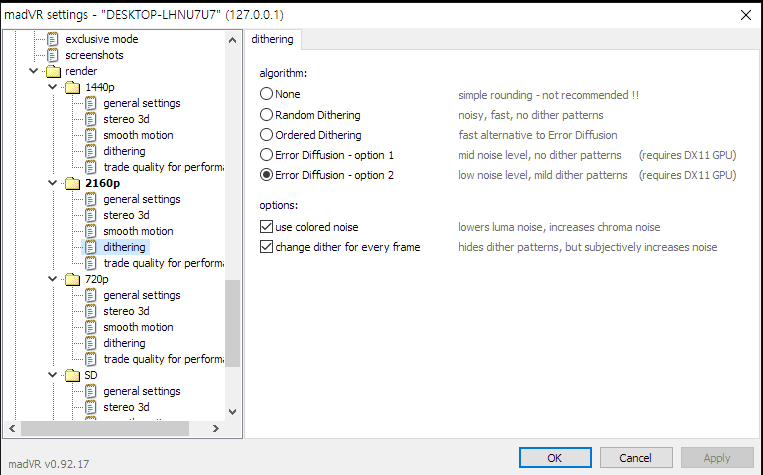Viewport: 763px width, 475px height.
Task: Collapse the 720p tree node
Action: click(52, 279)
